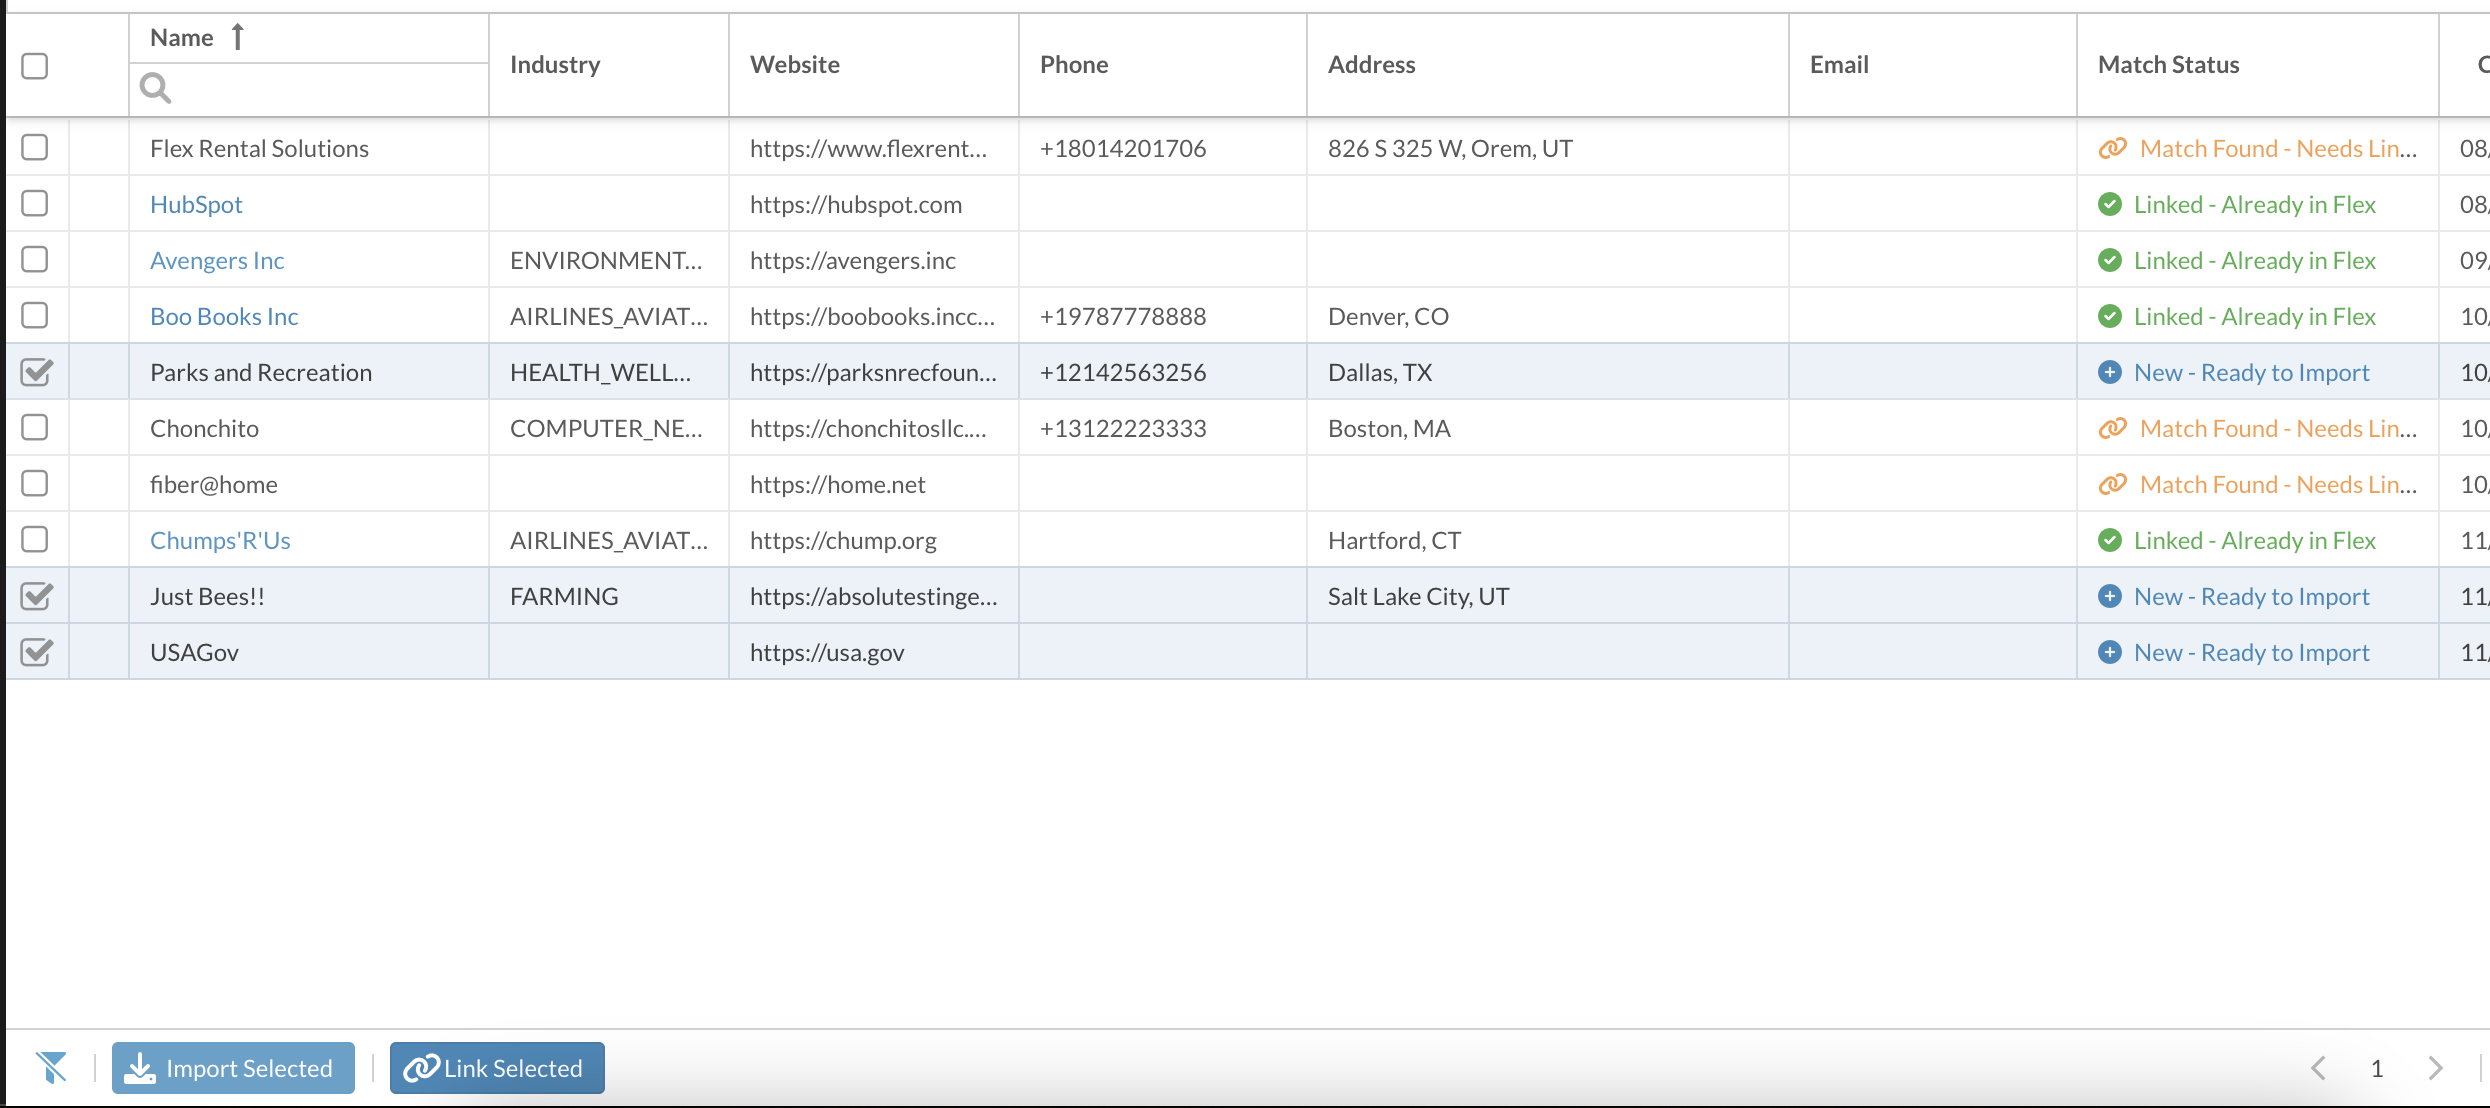Open the Boo Books Inc link

tap(224, 316)
